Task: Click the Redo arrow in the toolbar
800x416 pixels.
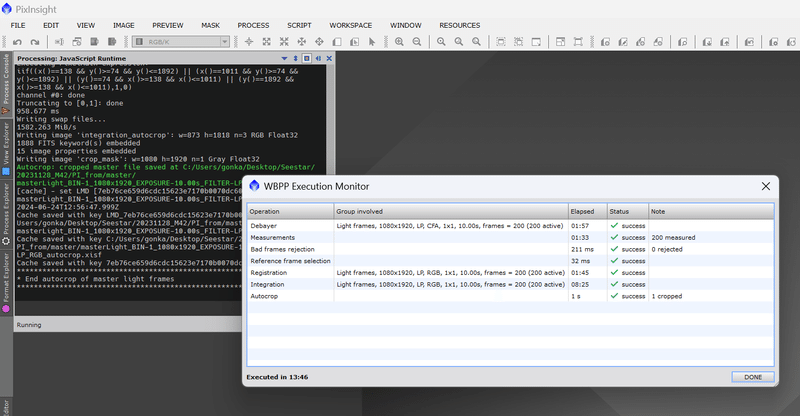Action: 35,42
